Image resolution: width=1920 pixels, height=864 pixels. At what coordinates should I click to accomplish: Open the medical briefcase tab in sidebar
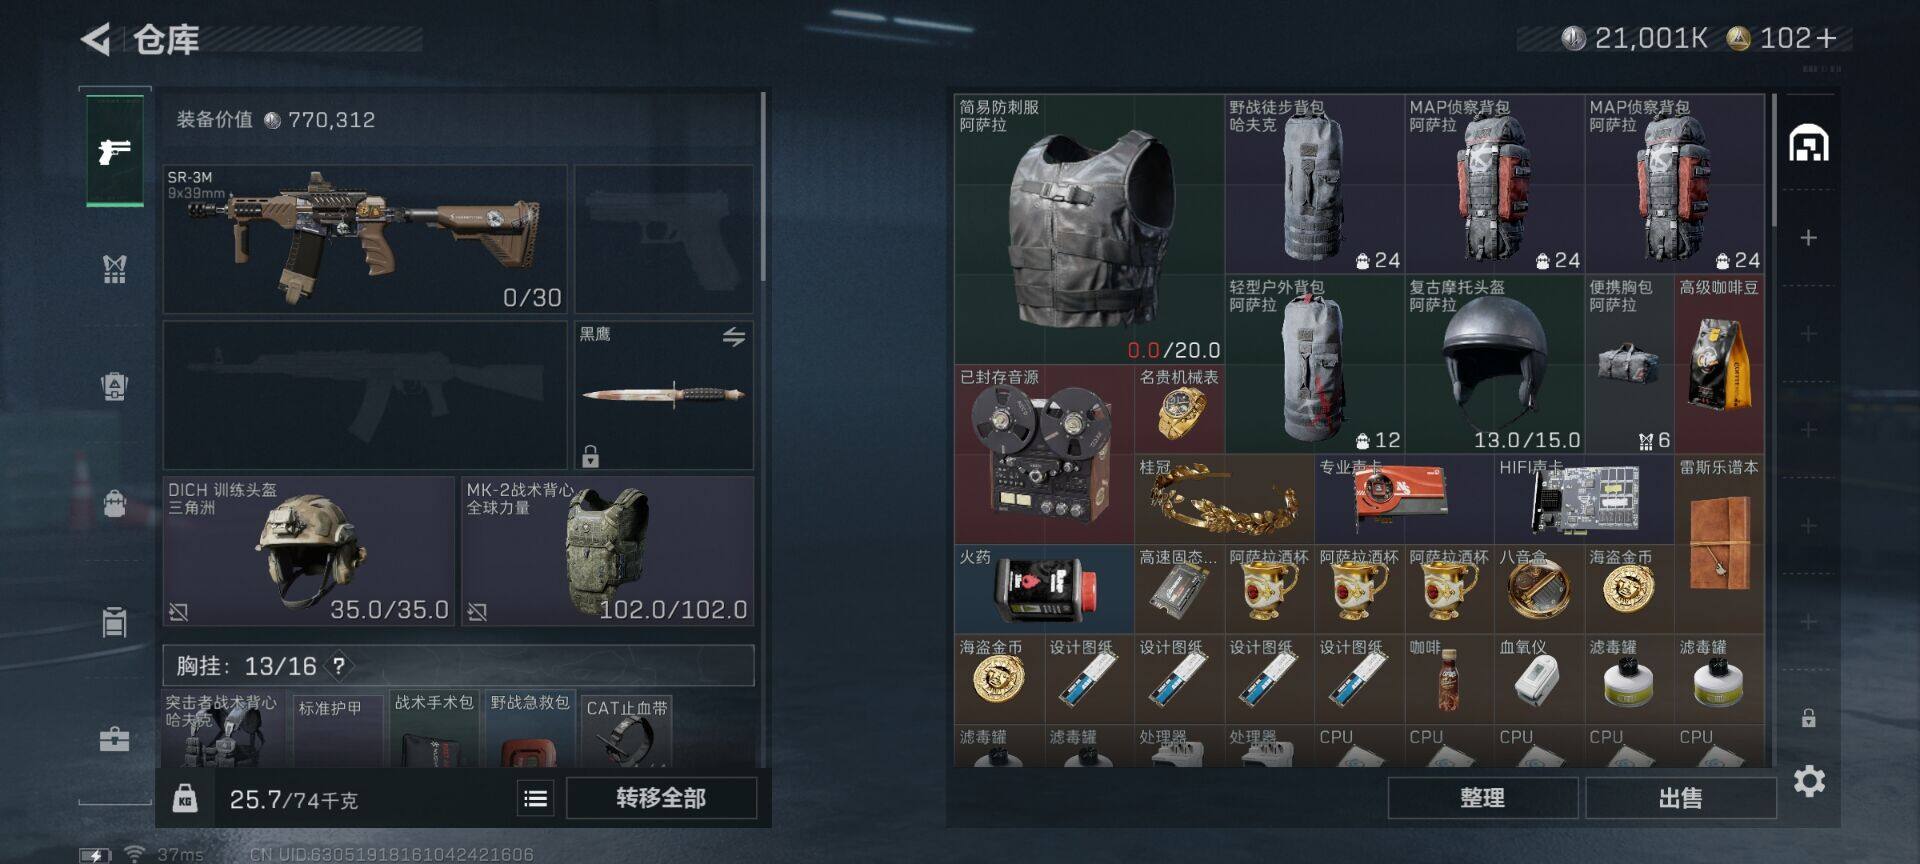click(x=114, y=739)
